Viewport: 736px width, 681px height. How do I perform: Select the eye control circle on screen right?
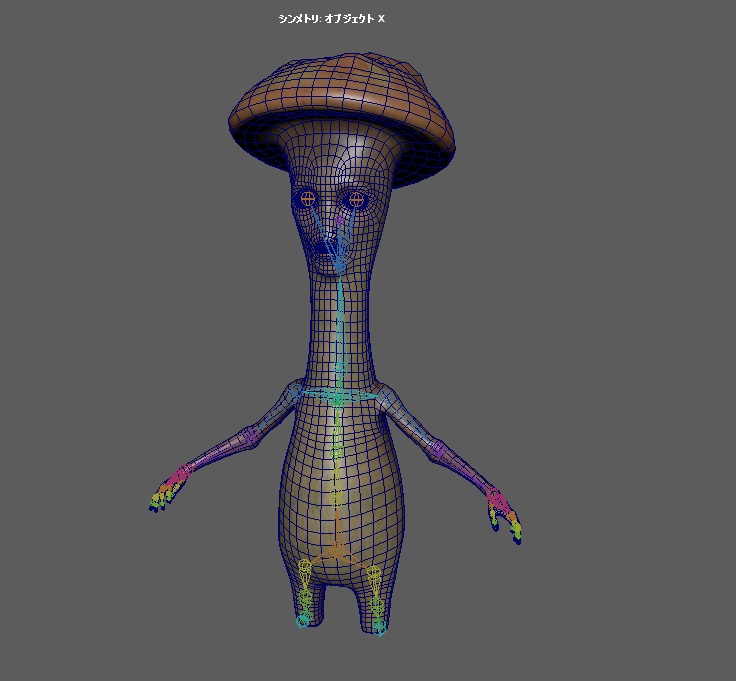coord(357,200)
